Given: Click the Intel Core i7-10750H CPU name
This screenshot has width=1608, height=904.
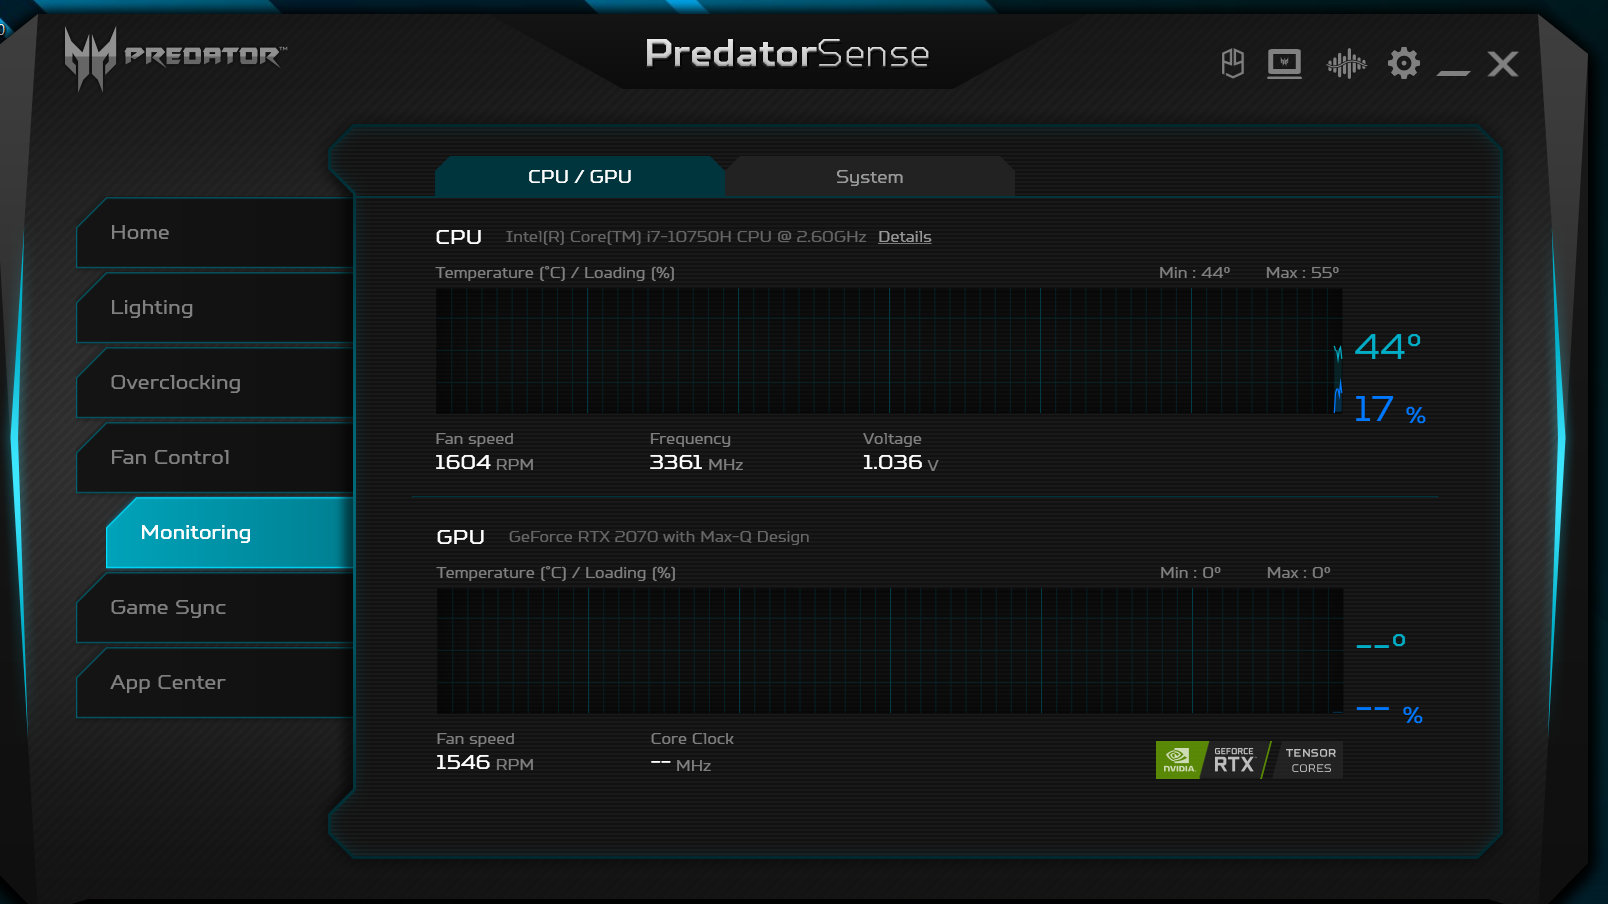Looking at the screenshot, I should click(x=686, y=237).
